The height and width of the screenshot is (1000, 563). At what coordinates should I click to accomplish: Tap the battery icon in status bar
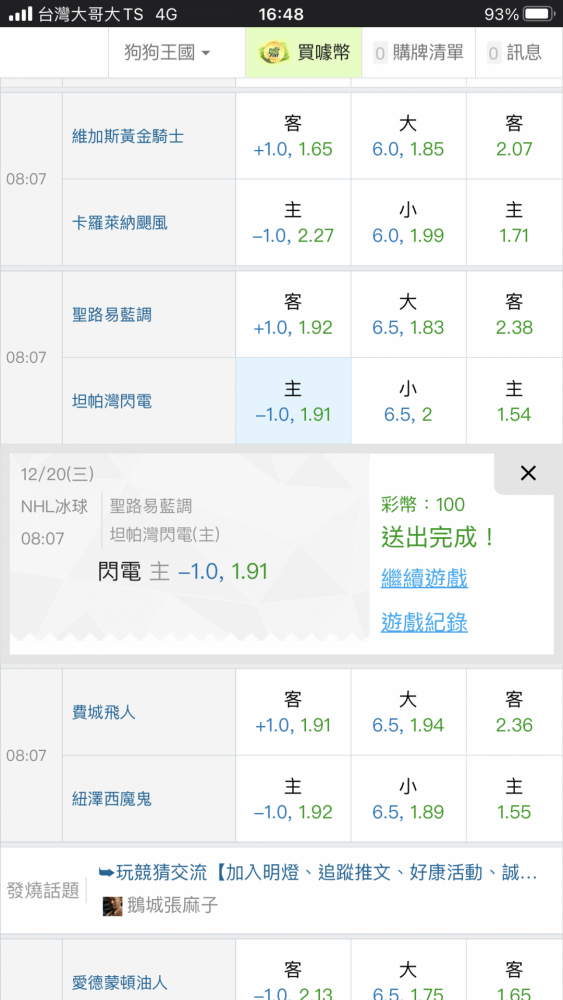click(x=538, y=13)
